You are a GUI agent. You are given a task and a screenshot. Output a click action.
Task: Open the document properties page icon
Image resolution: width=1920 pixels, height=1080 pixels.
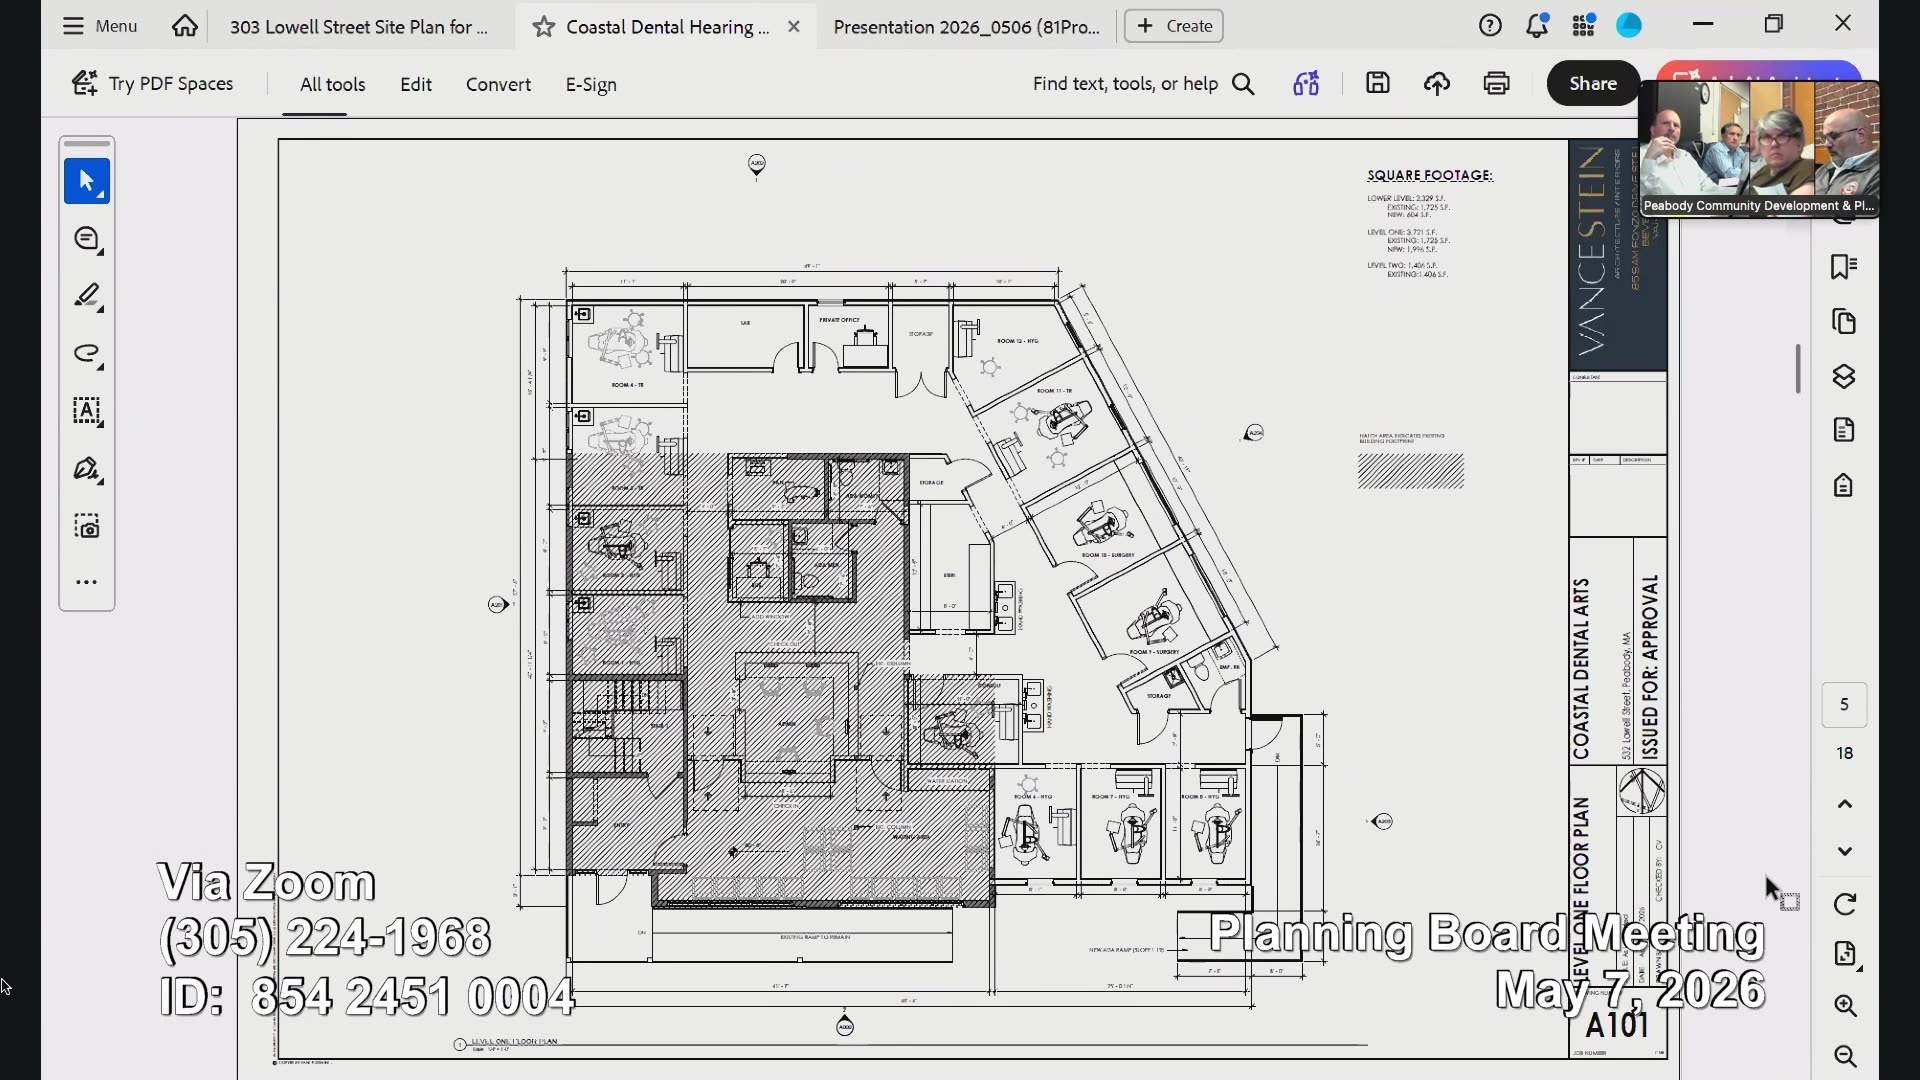(1844, 430)
